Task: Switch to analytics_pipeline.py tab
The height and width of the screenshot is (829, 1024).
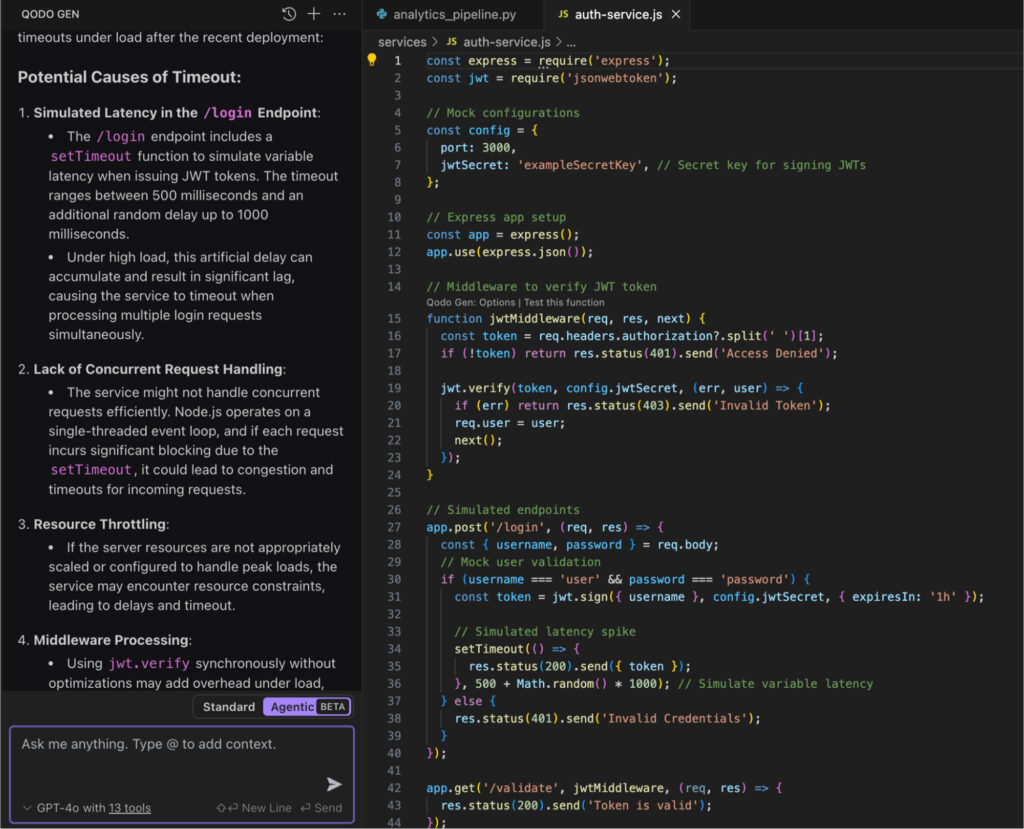Action: 454,14
